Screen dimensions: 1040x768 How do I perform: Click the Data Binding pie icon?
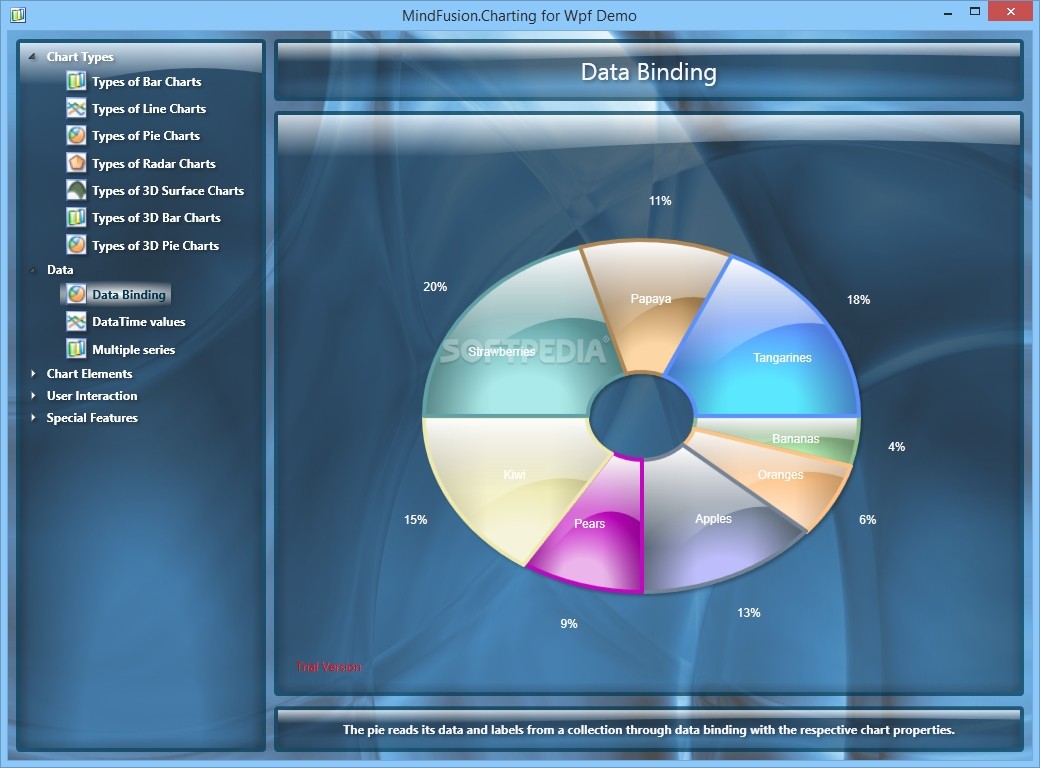click(x=76, y=294)
